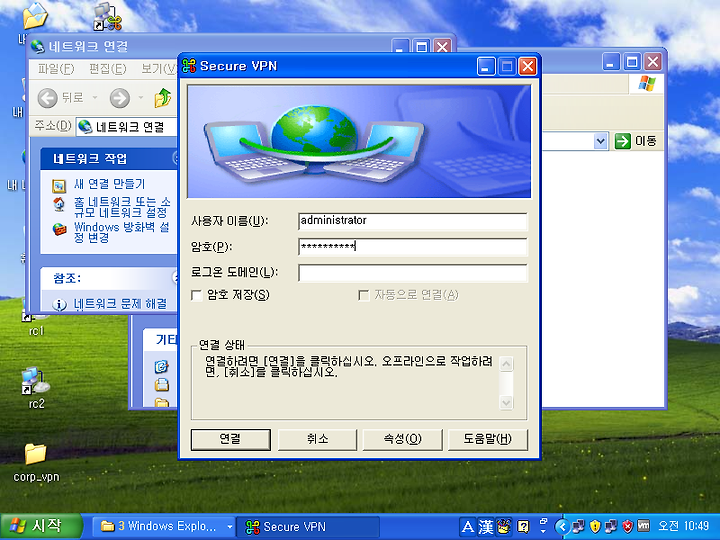Click the 도움말(H) help button
This screenshot has height=540, width=720.
tap(488, 439)
